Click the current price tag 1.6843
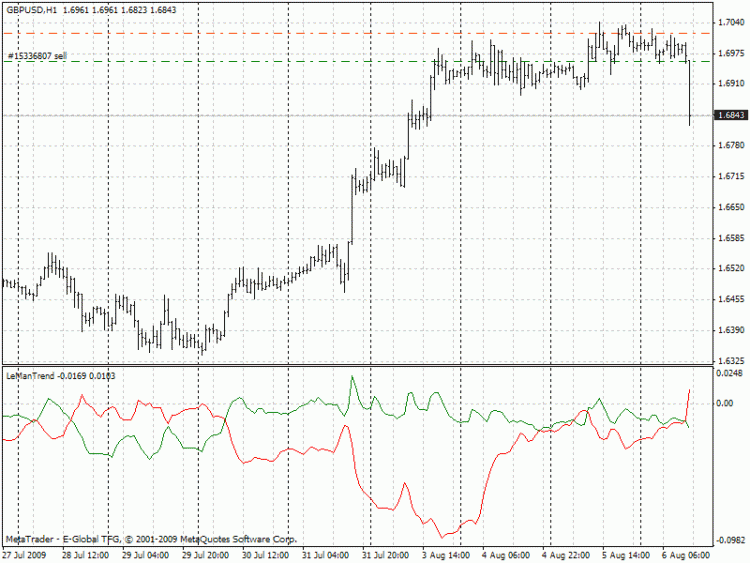This screenshot has height=563, width=750. tap(729, 116)
